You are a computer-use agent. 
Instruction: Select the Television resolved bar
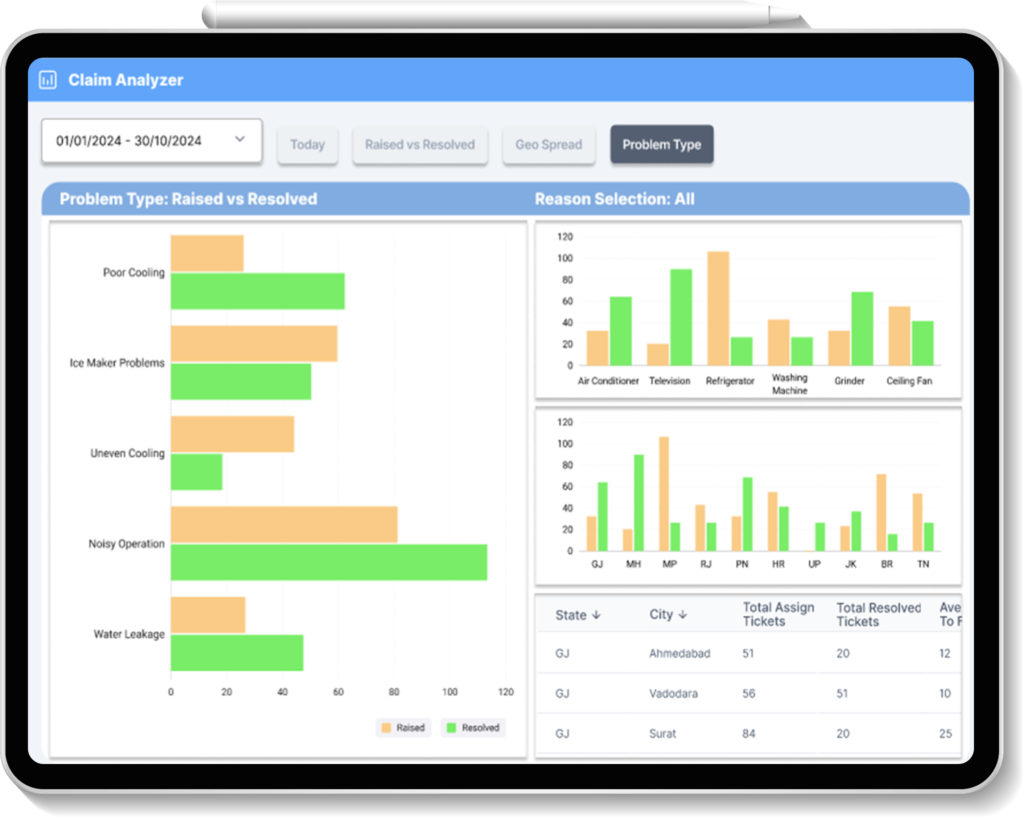point(681,317)
